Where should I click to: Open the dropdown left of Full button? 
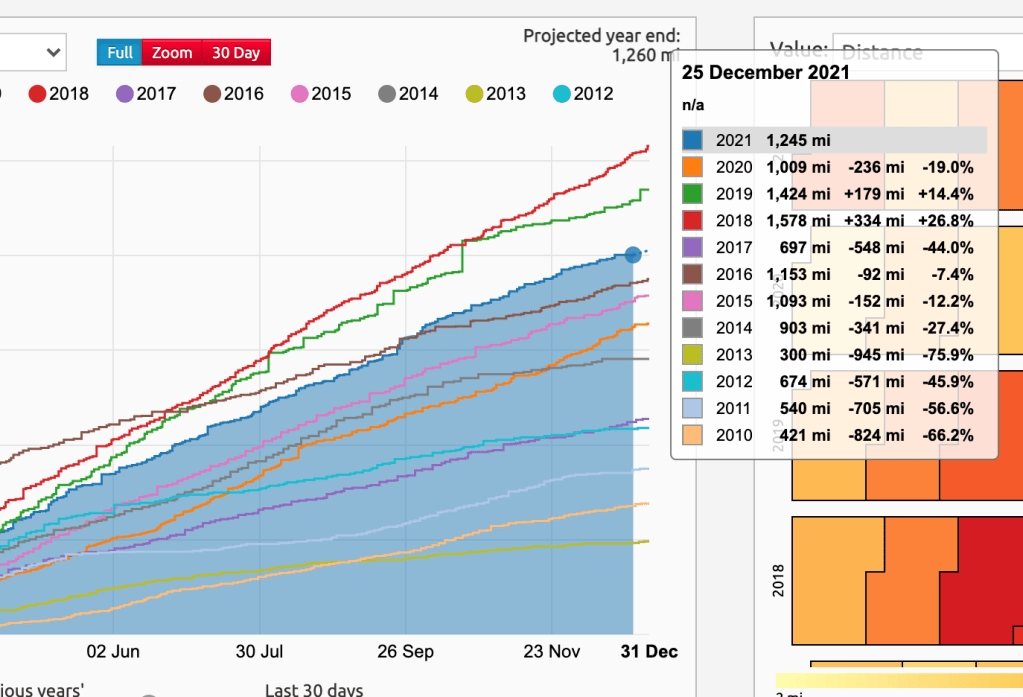pos(30,52)
